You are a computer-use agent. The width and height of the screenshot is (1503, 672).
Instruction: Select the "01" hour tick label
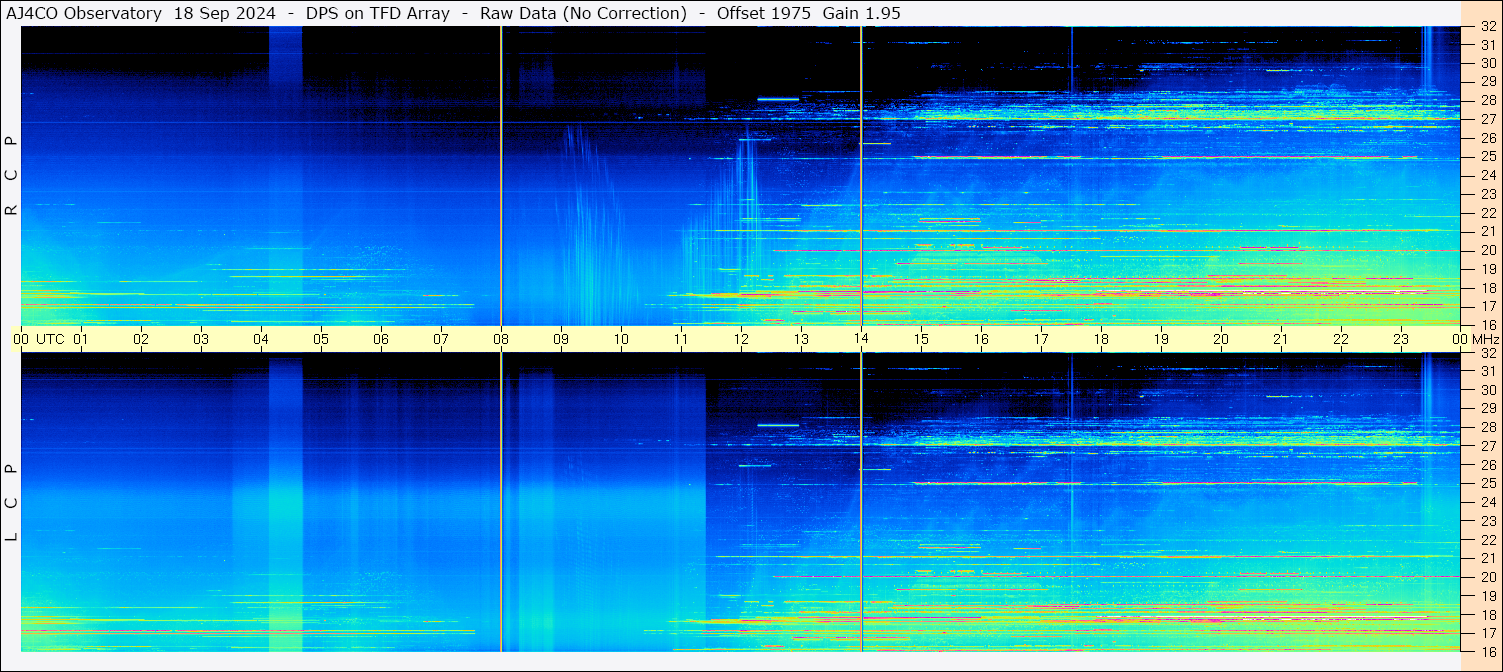click(81, 339)
